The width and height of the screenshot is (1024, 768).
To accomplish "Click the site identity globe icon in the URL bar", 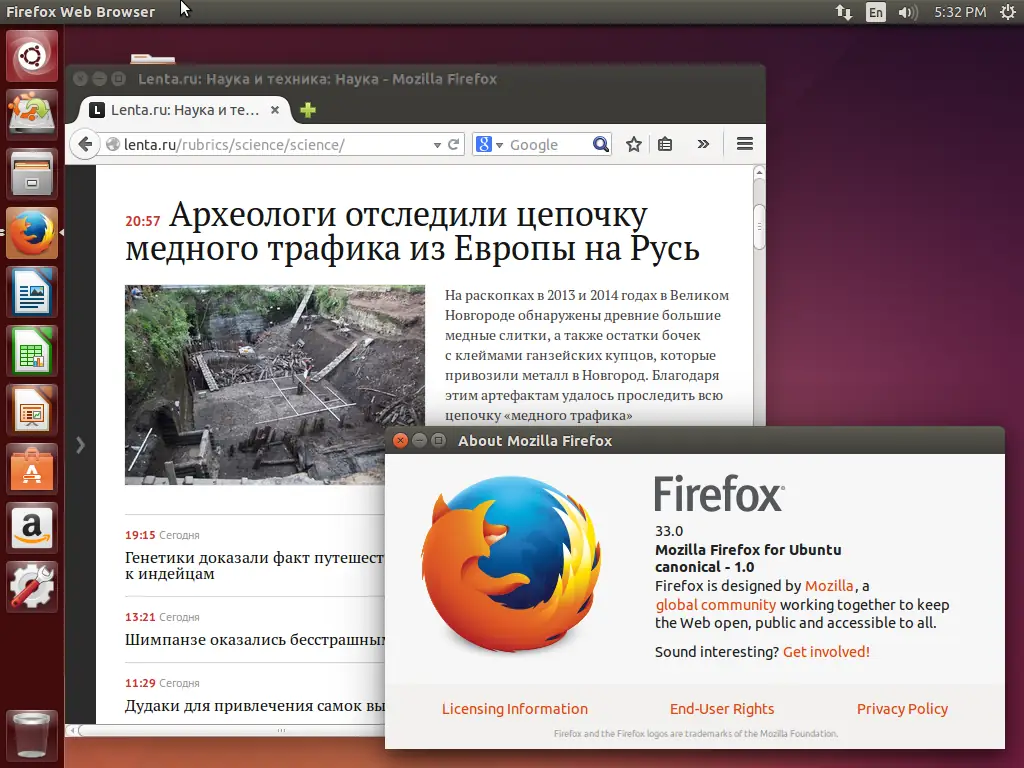I will 113,144.
